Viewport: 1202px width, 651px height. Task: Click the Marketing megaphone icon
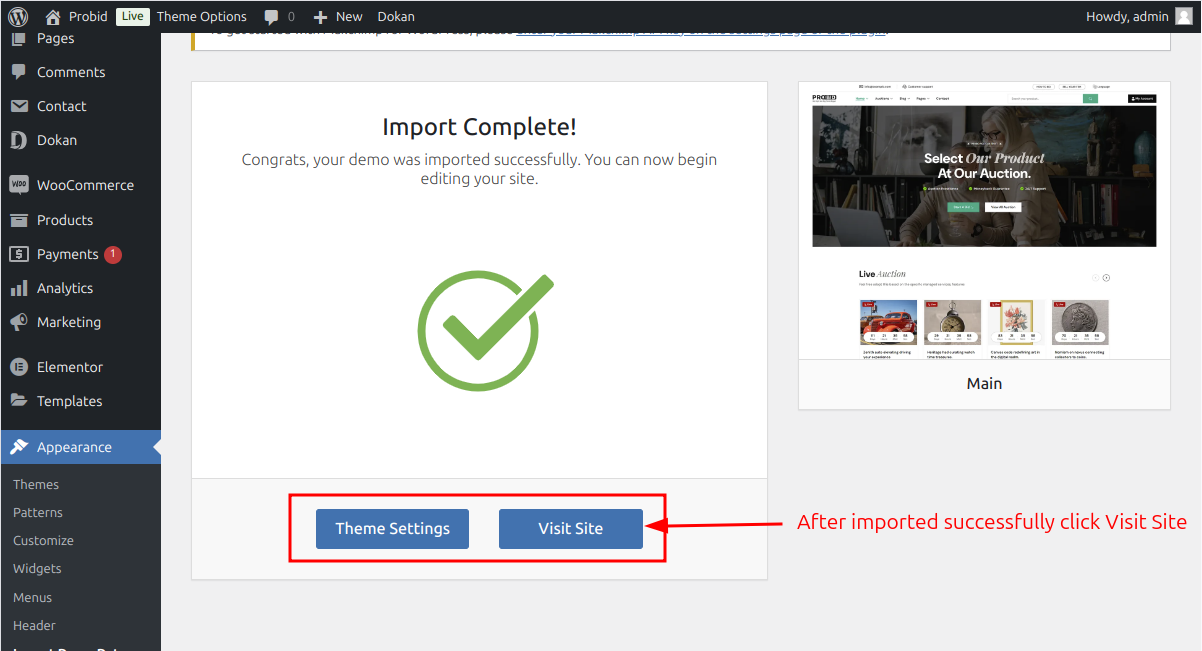point(19,322)
